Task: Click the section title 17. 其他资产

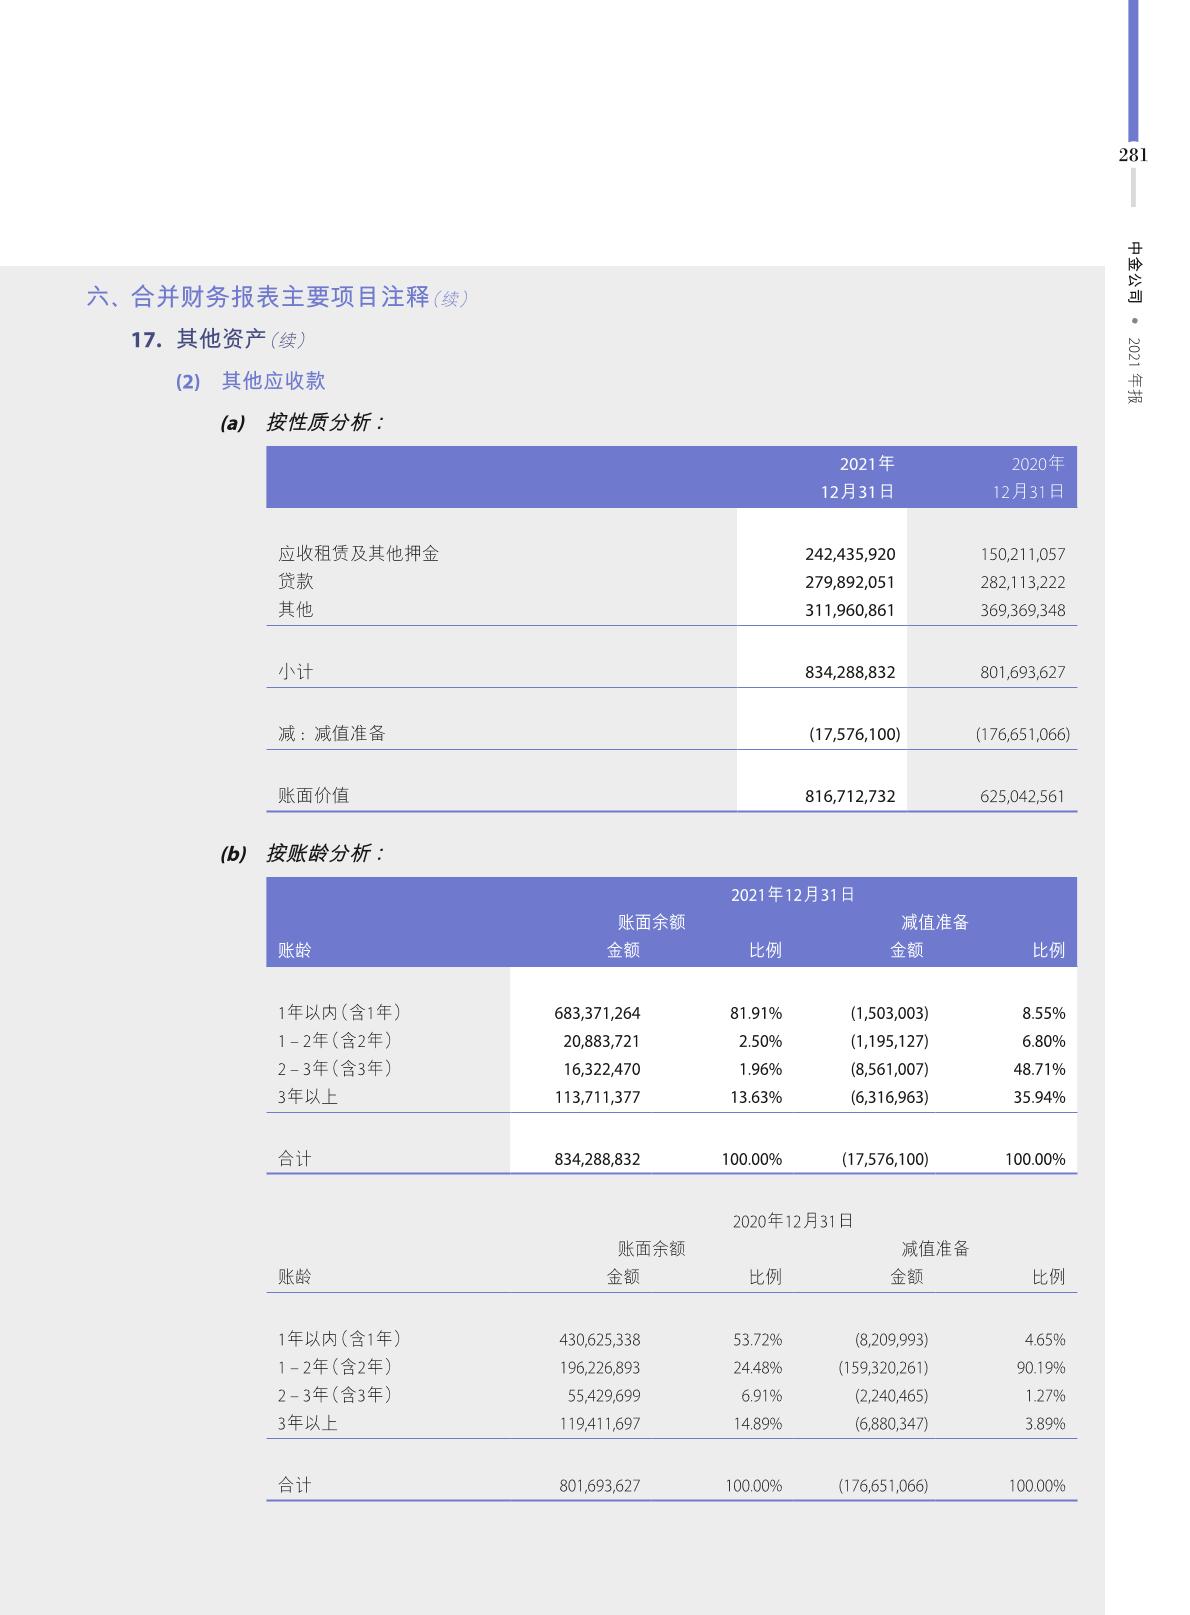Action: click(218, 340)
